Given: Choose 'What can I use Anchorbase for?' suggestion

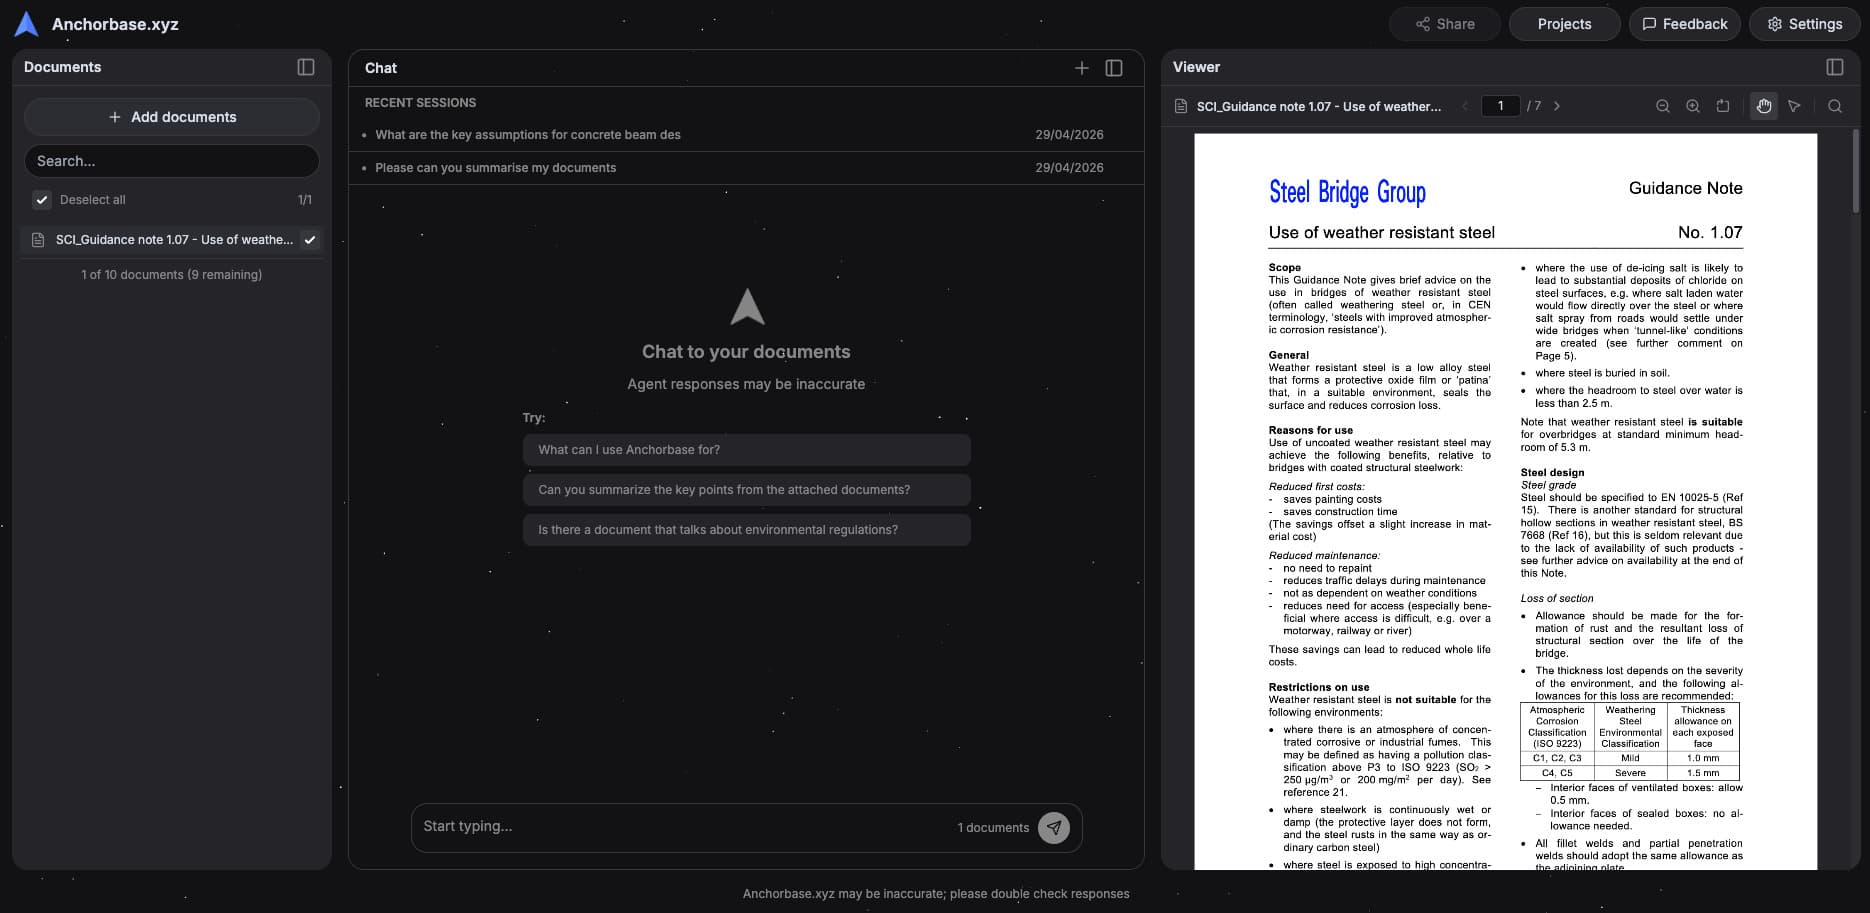Looking at the screenshot, I should [x=746, y=450].
